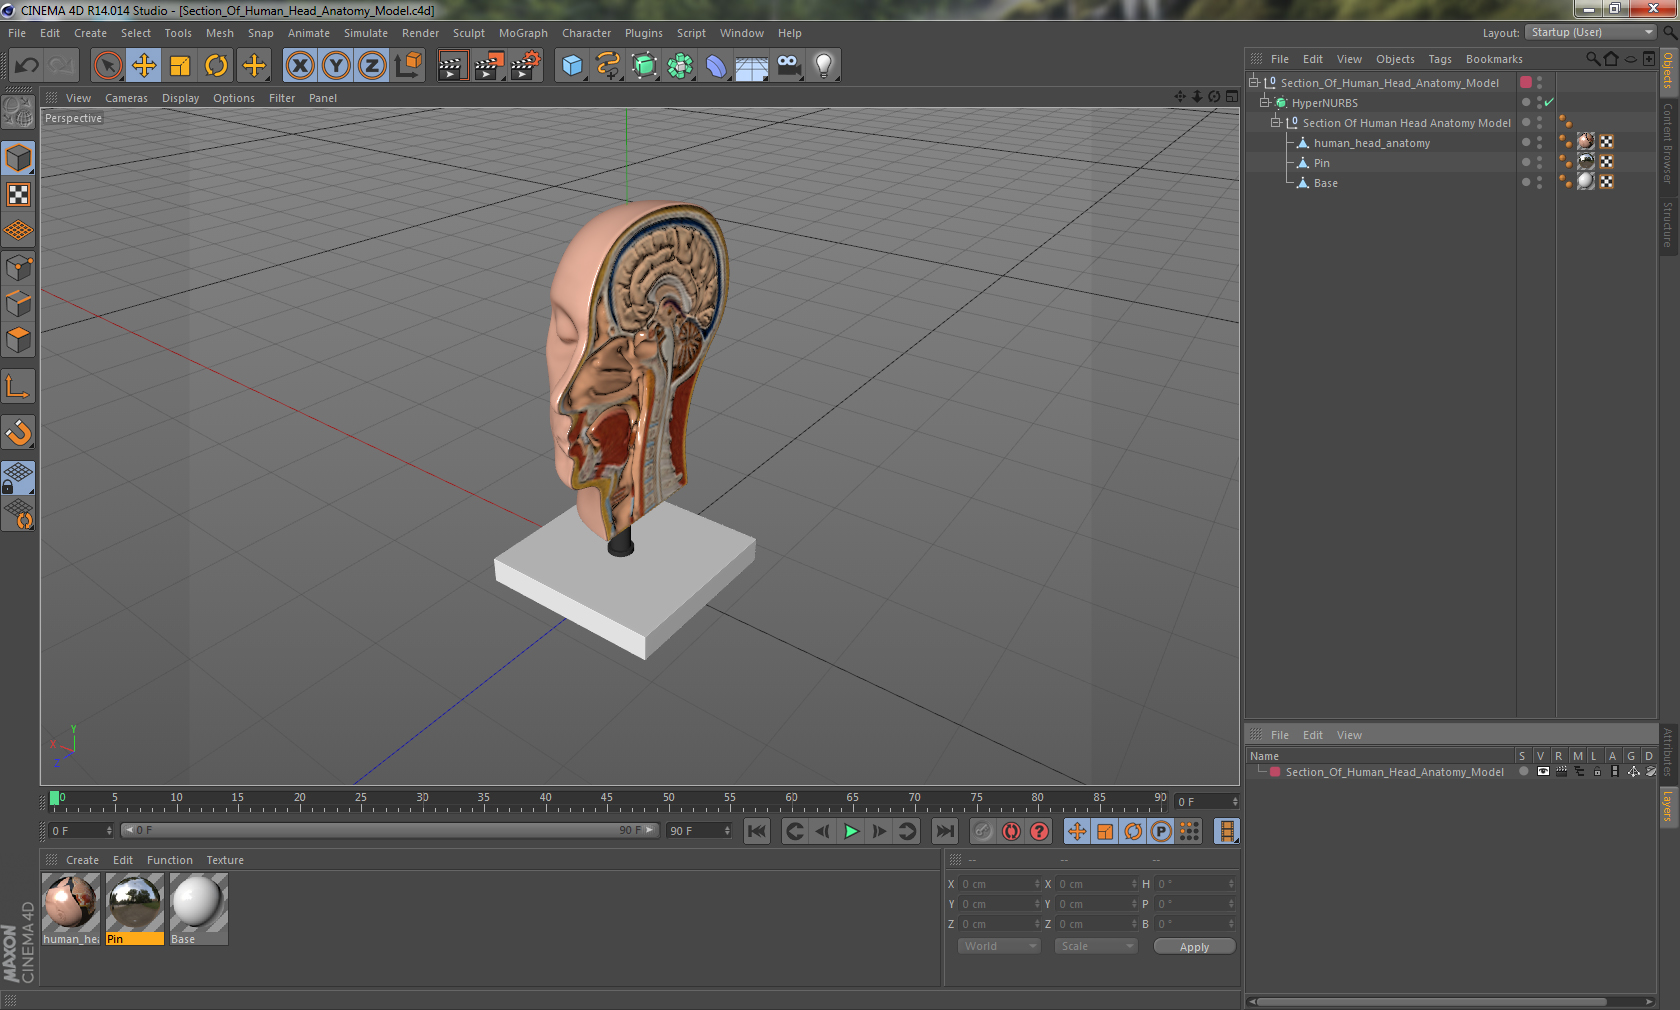Toggle Autokeying button

pos(1011,831)
